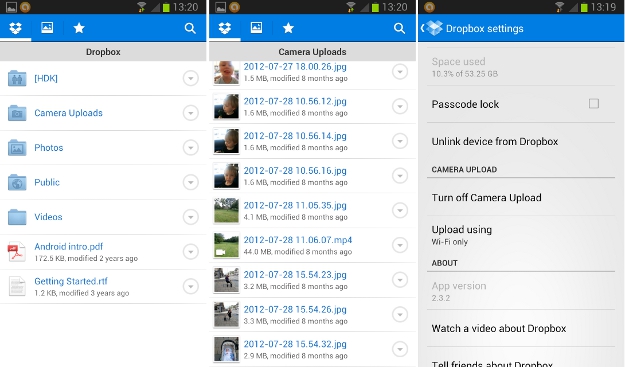Screen dimensions: 625x367
Task: Open video thumbnail 2012-07-28 11.06.07.mp4
Action: point(226,245)
